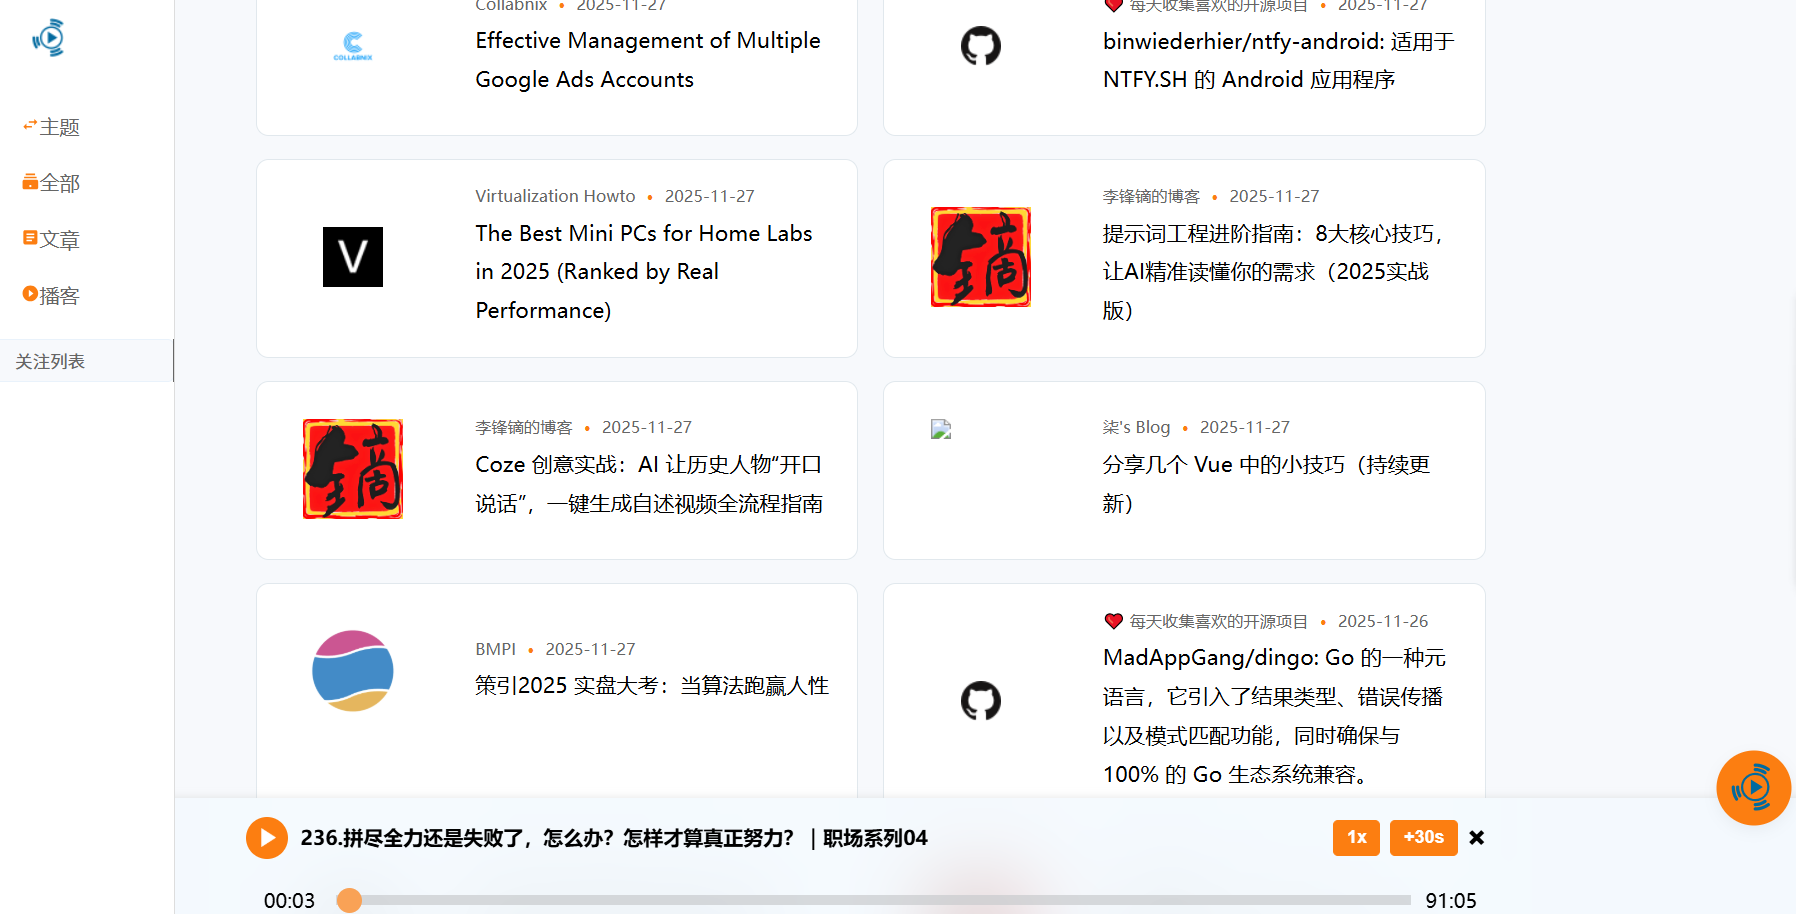
Task: Click the podcast progress slider handle
Action: click(x=349, y=900)
